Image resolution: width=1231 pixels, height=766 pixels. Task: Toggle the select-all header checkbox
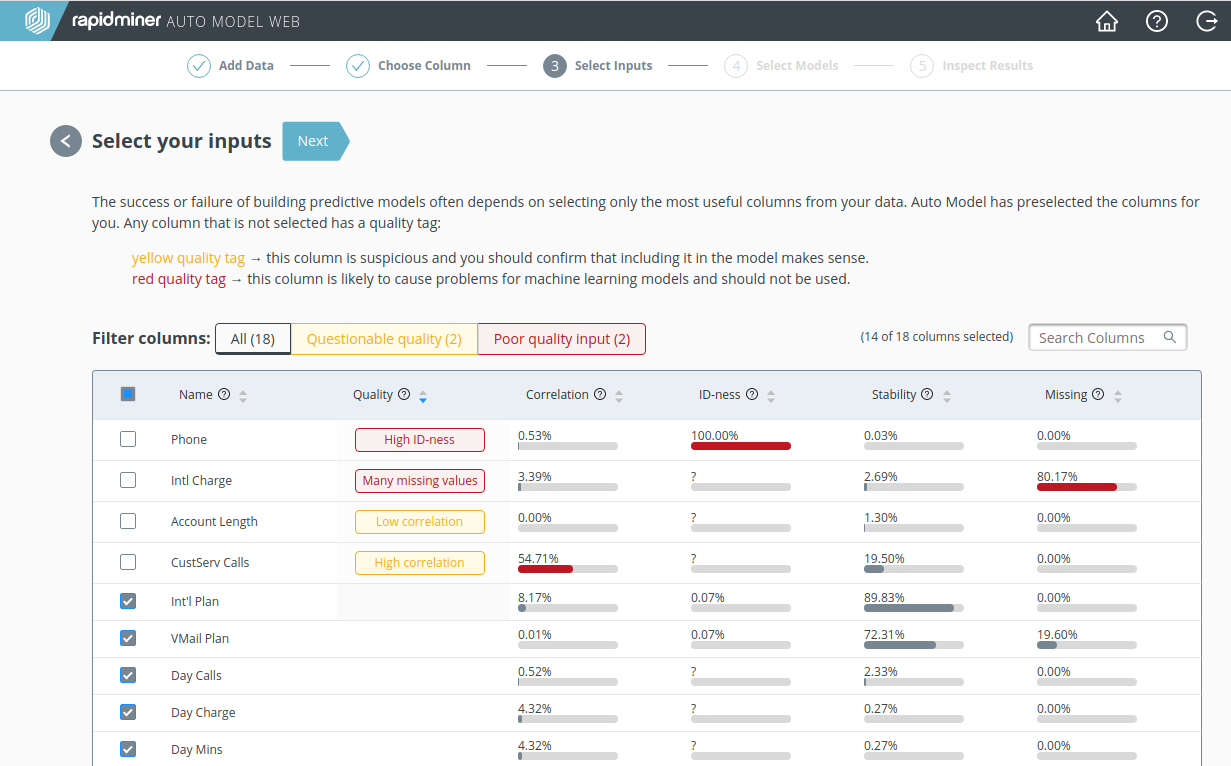click(x=128, y=395)
